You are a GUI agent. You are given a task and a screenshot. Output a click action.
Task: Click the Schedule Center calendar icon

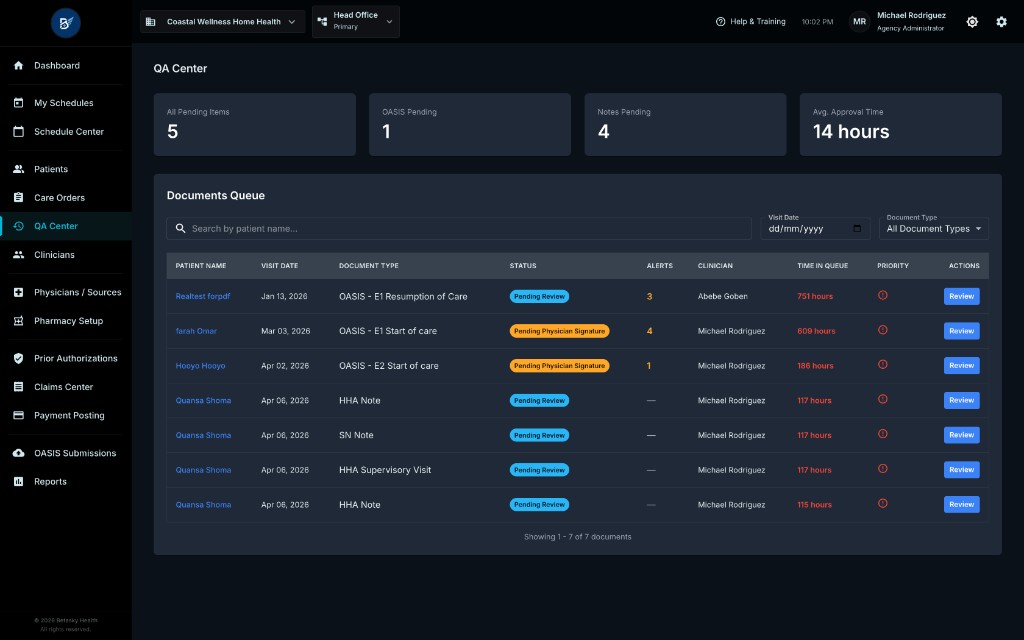click(18, 131)
